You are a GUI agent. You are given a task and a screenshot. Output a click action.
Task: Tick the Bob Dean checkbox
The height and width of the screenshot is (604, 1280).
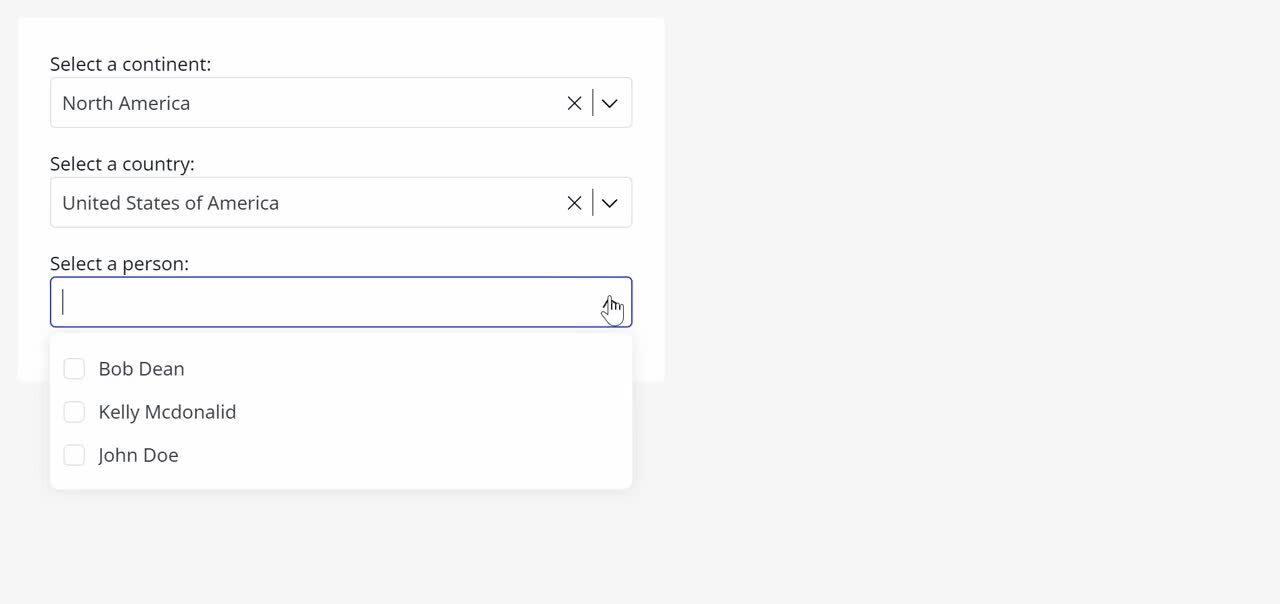click(x=74, y=369)
